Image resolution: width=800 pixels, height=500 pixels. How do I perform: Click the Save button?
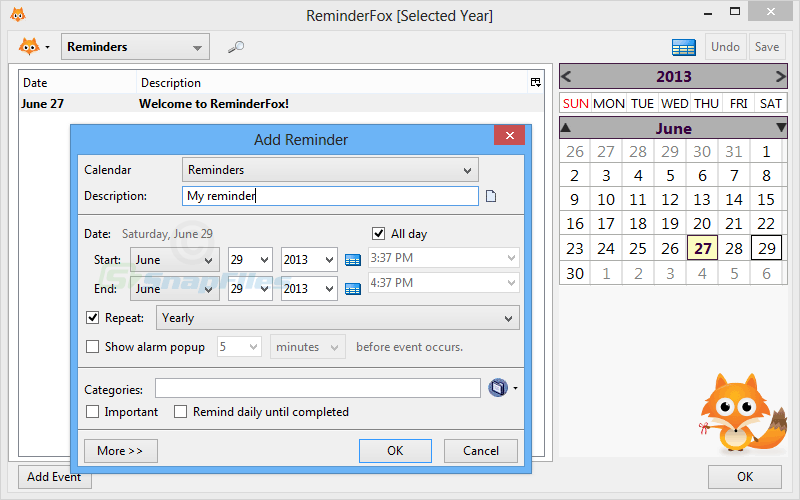coord(767,47)
